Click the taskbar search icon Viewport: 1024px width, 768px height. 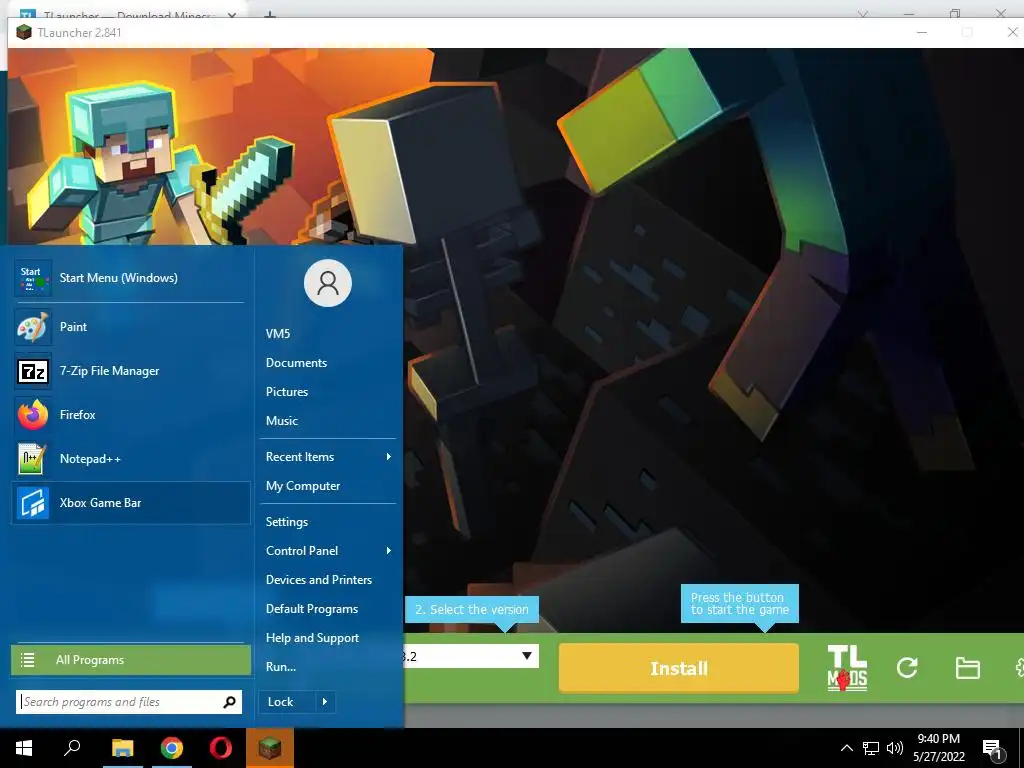point(72,748)
